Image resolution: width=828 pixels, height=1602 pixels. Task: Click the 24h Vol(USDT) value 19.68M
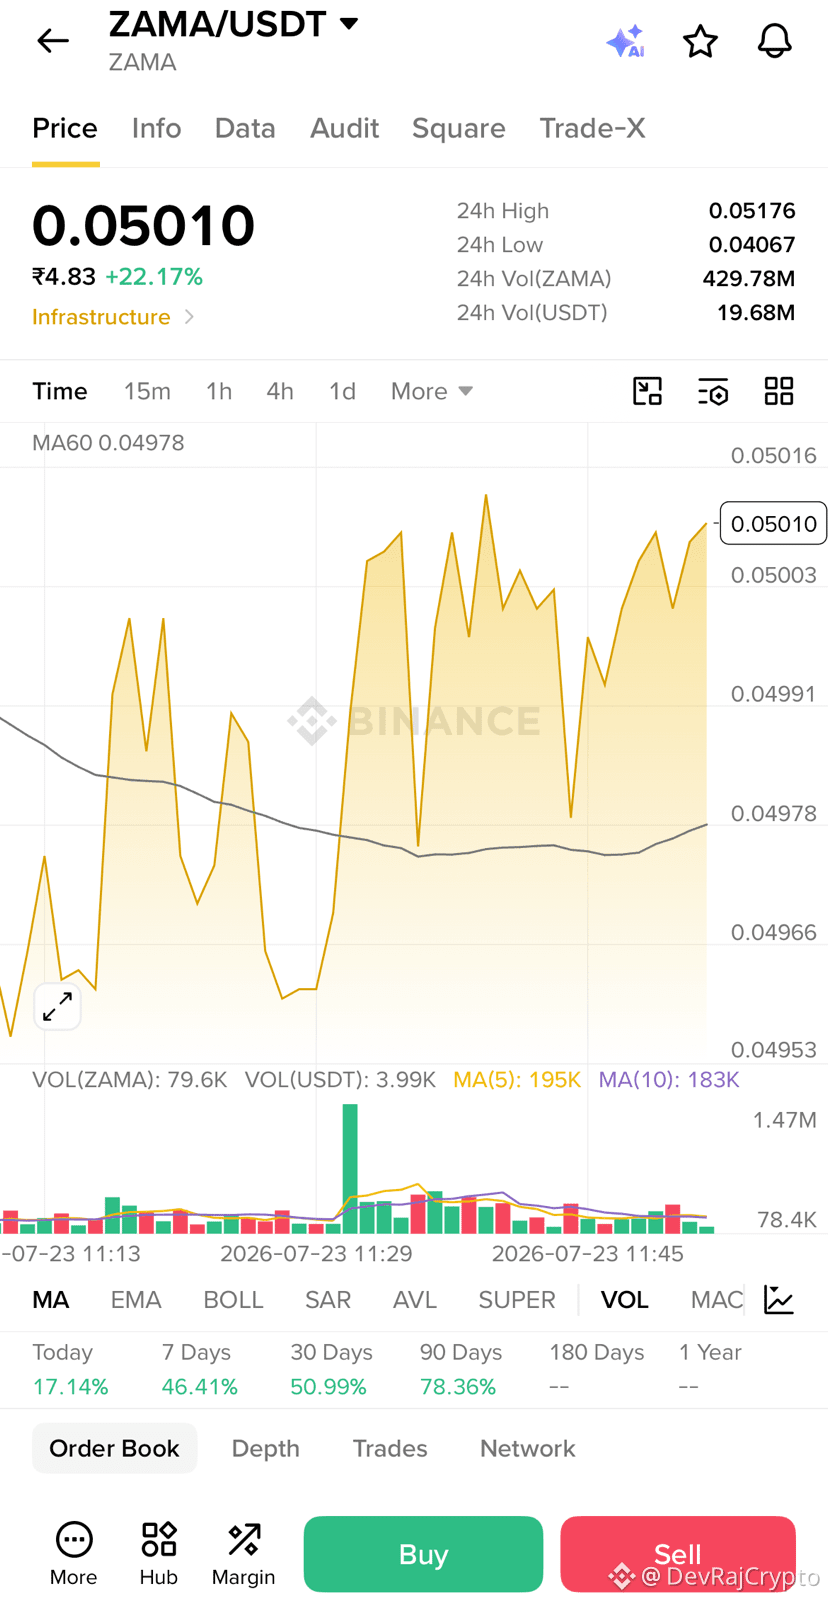click(x=756, y=313)
